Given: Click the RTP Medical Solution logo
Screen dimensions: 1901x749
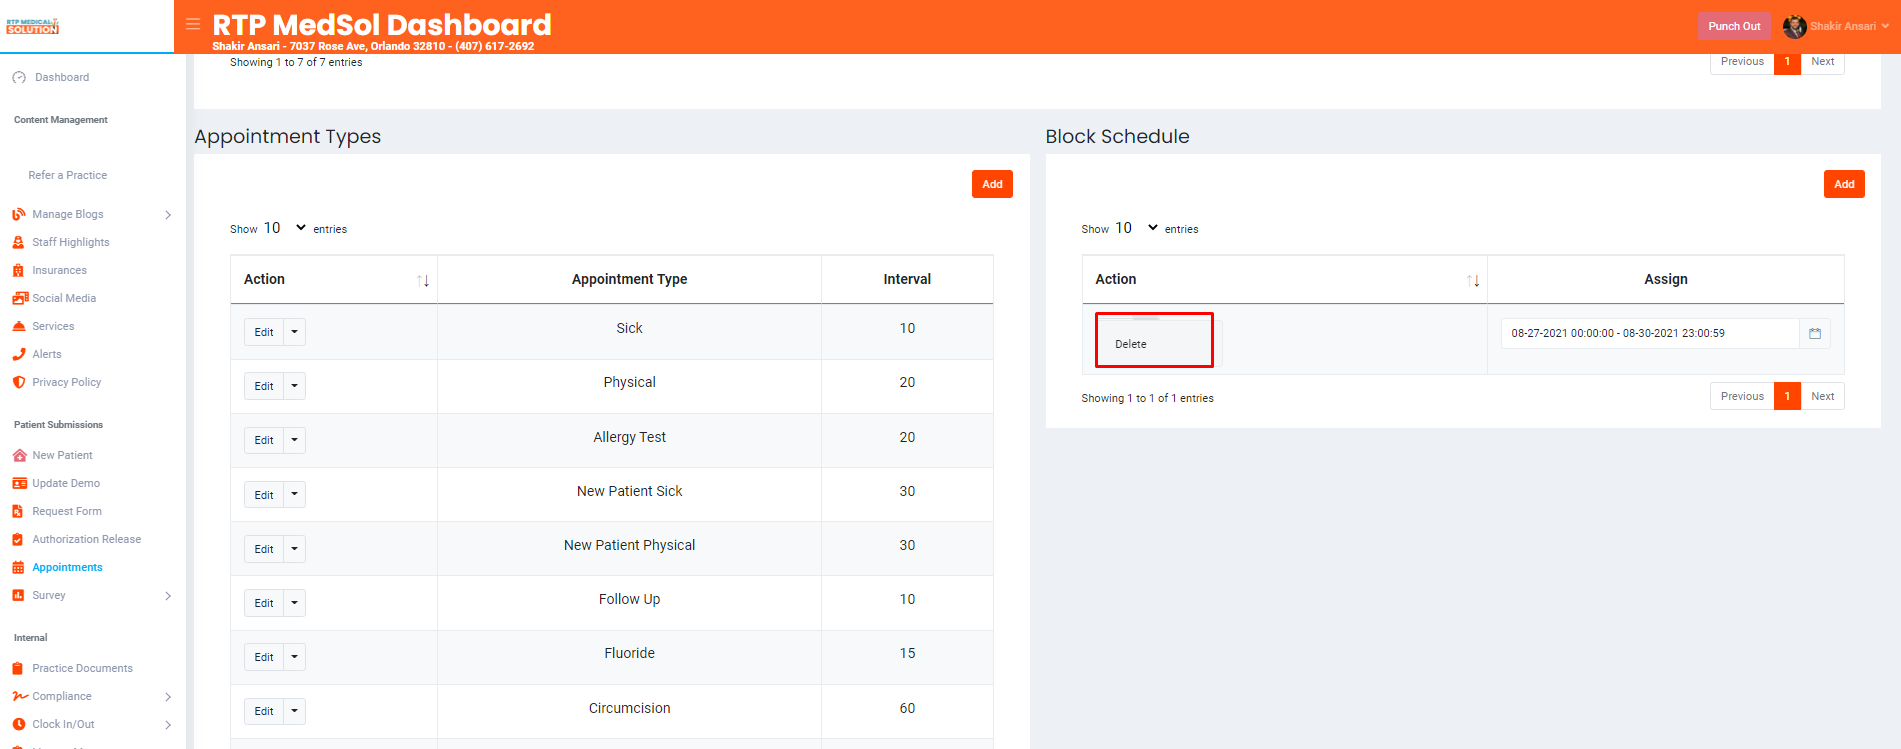Looking at the screenshot, I should pos(33,26).
